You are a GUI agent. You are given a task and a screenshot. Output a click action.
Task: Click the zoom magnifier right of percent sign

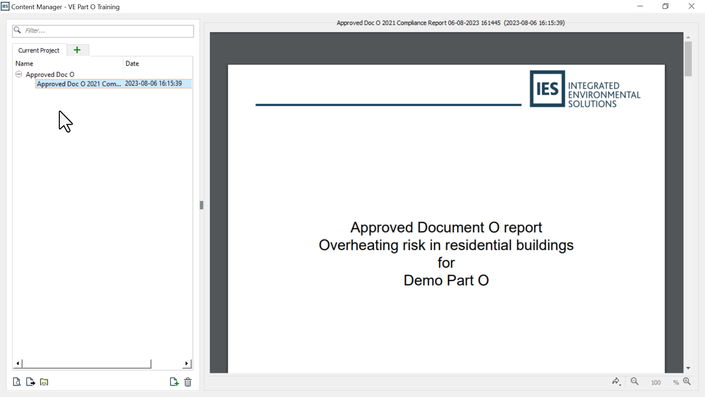coord(687,381)
